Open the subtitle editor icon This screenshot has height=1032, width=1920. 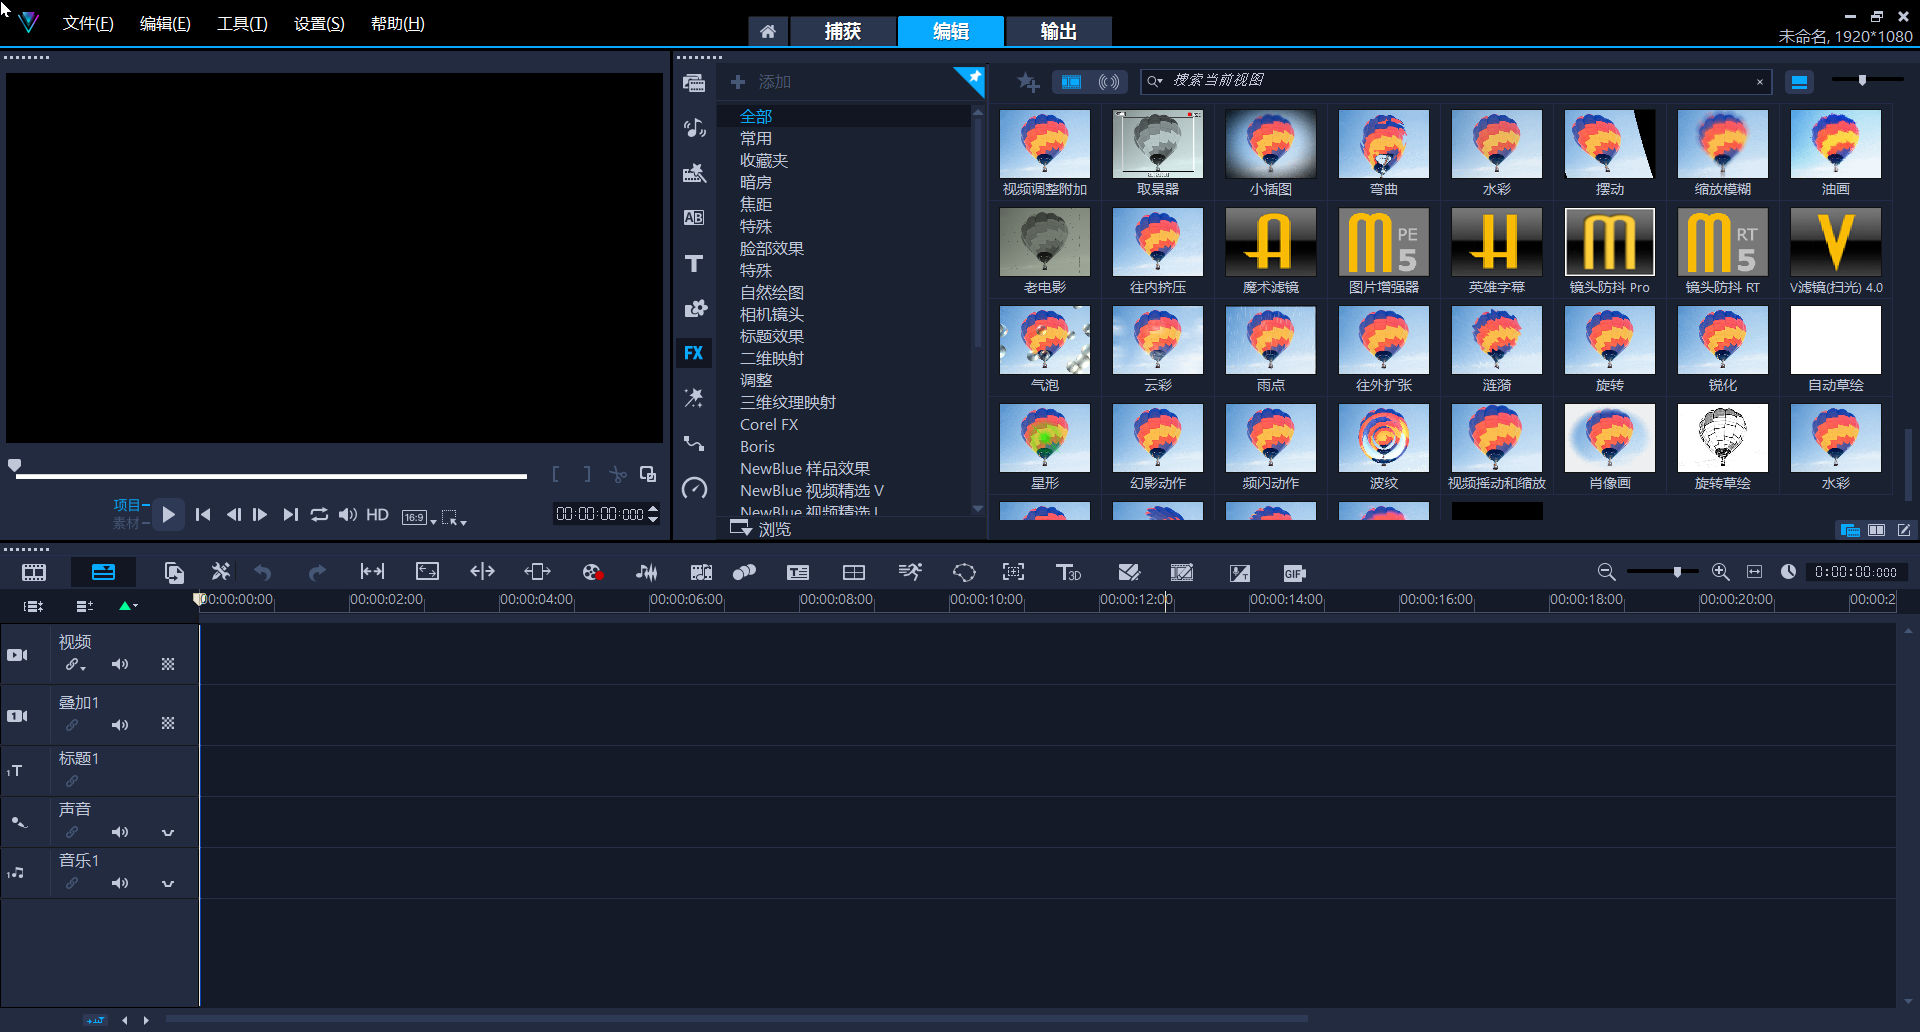798,572
